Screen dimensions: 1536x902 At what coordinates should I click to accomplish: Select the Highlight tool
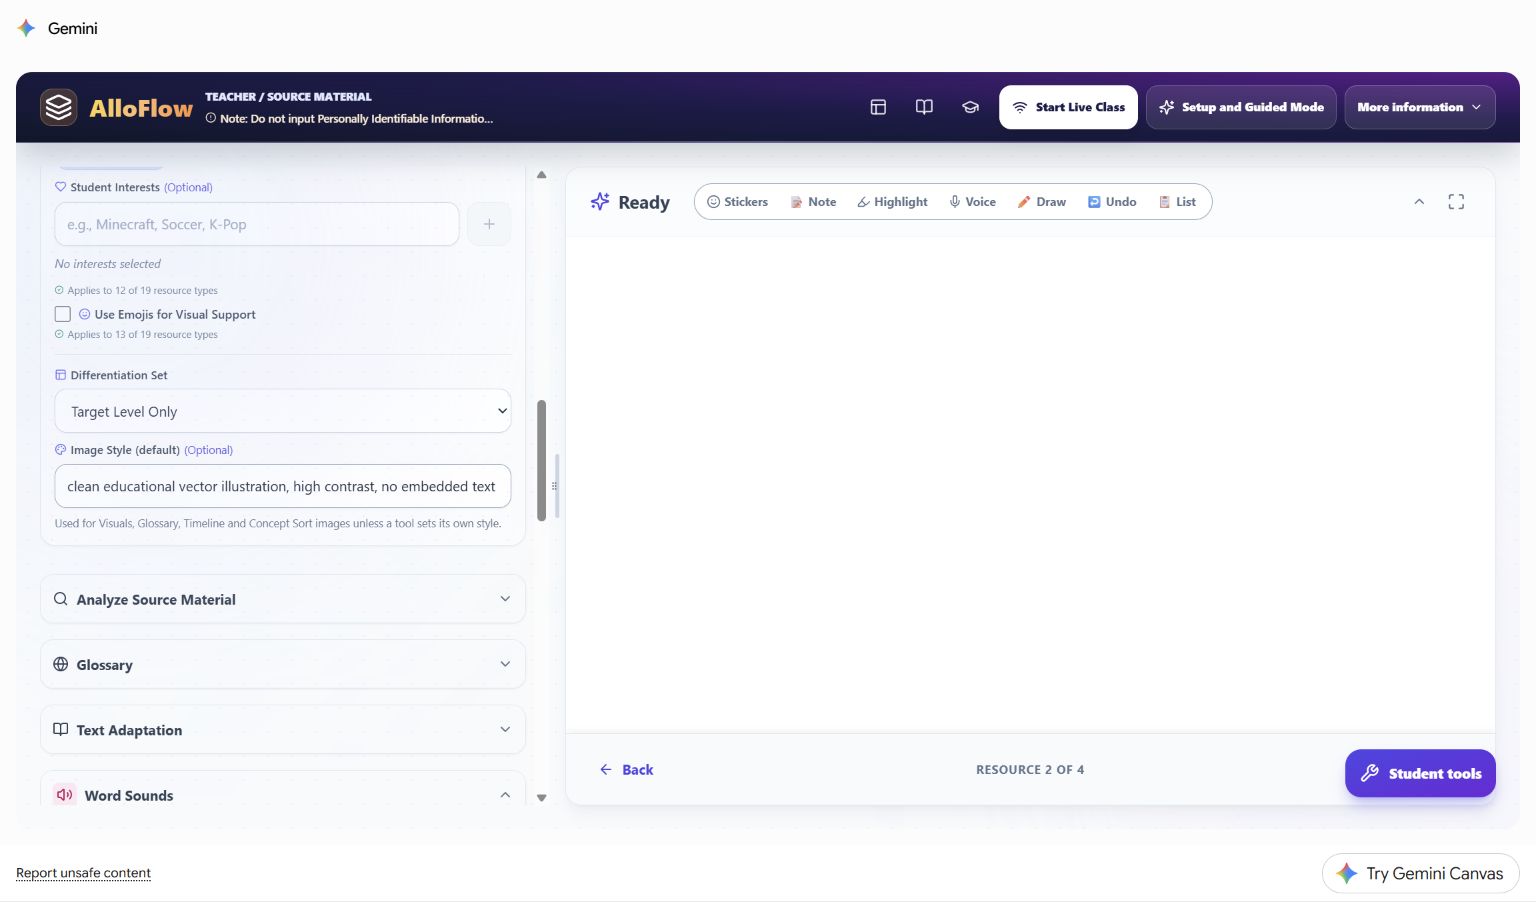click(x=892, y=202)
